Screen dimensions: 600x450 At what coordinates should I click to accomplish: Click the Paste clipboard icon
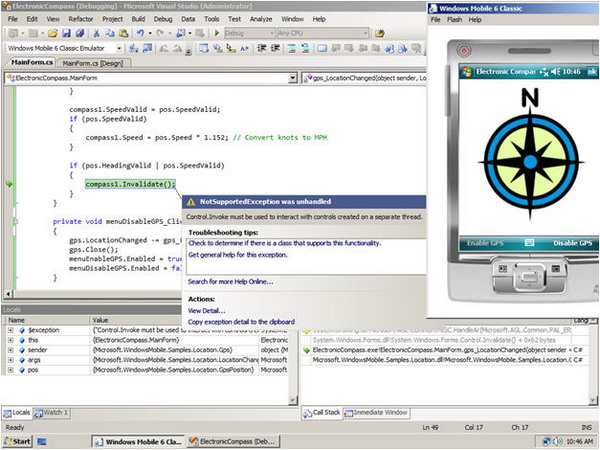click(123, 33)
